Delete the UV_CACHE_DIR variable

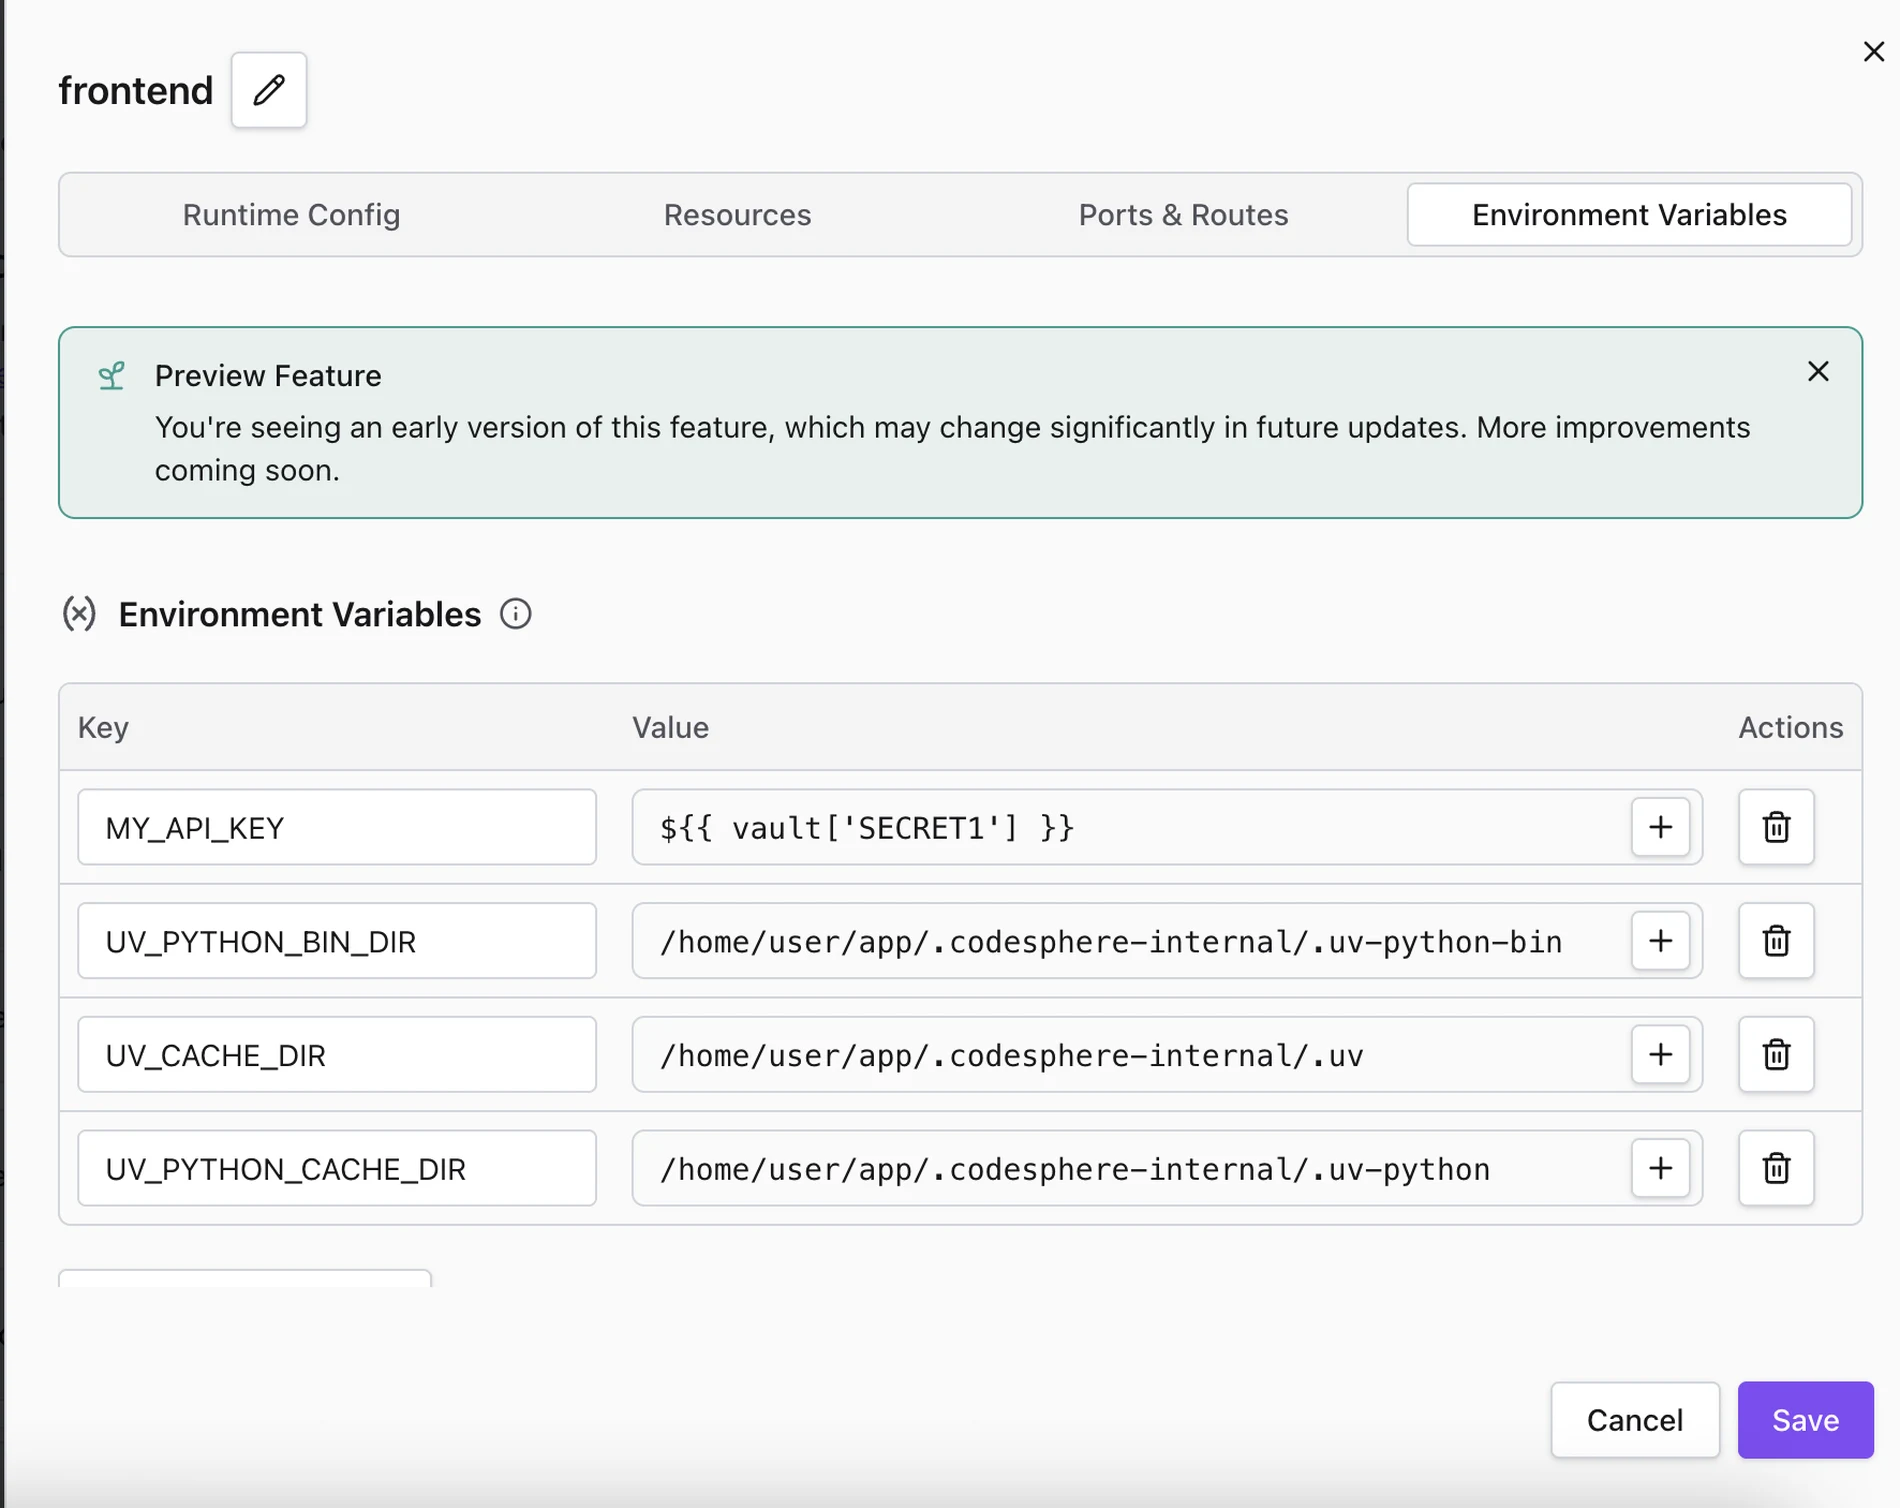click(x=1776, y=1055)
